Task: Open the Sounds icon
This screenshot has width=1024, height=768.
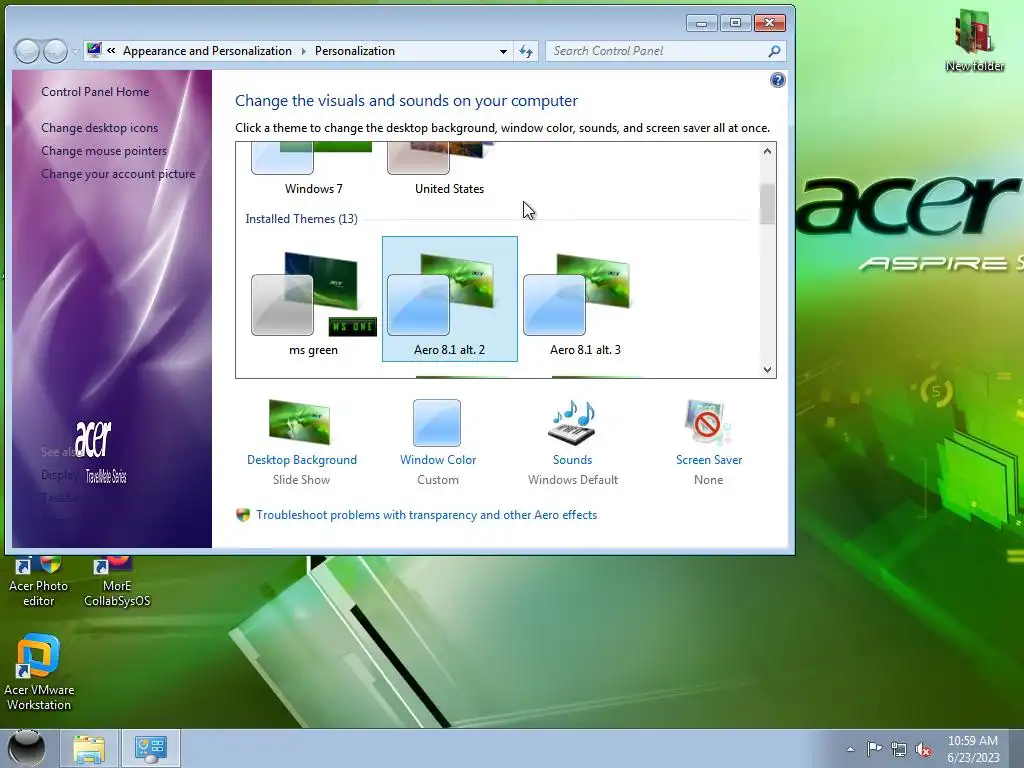Action: [x=573, y=422]
